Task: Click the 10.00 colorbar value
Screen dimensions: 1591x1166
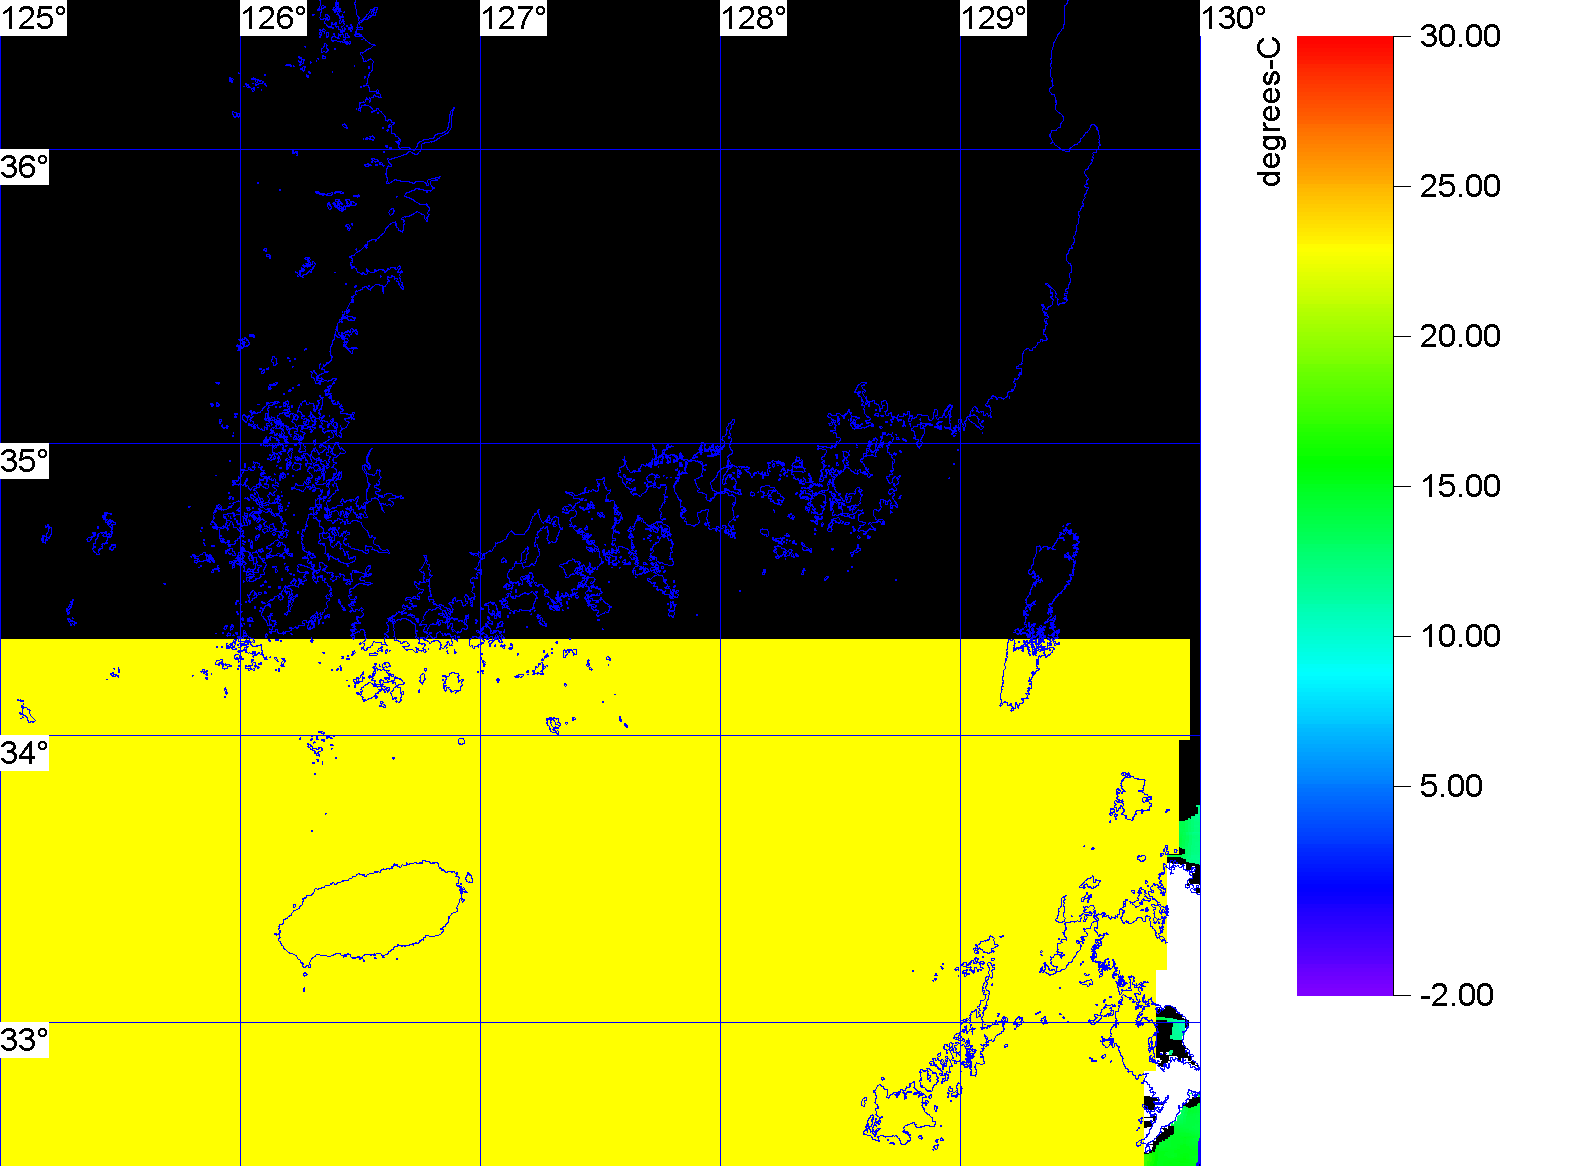Action: (1460, 636)
